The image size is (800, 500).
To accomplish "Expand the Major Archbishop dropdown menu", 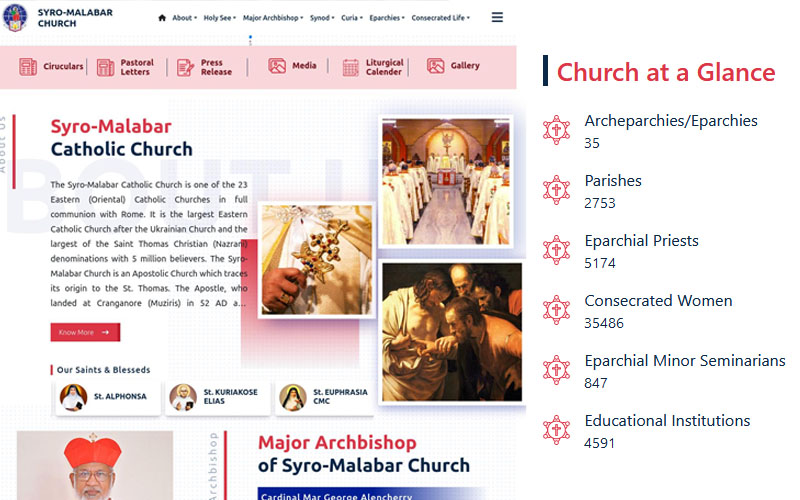I will (x=273, y=18).
